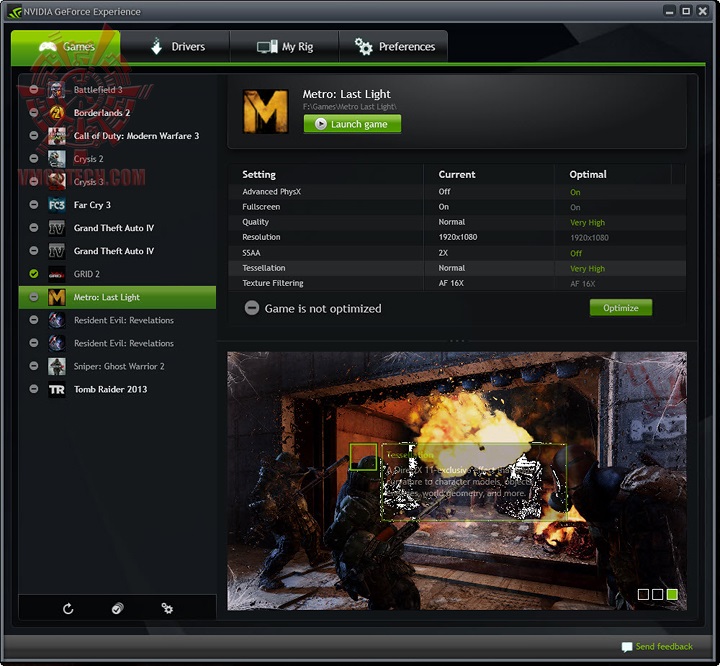Viewport: 720px width, 666px height.
Task: Click the active green screenshot pager square
Action: (x=672, y=595)
